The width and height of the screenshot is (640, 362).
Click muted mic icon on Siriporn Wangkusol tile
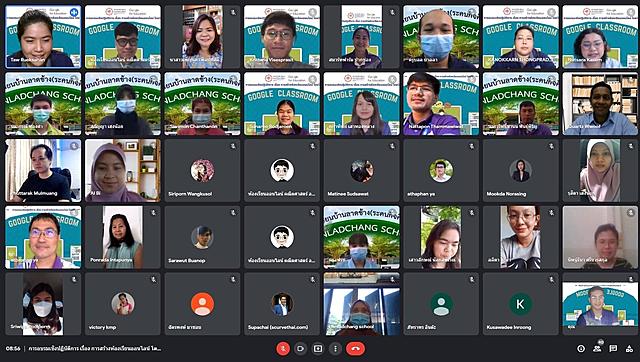233,146
